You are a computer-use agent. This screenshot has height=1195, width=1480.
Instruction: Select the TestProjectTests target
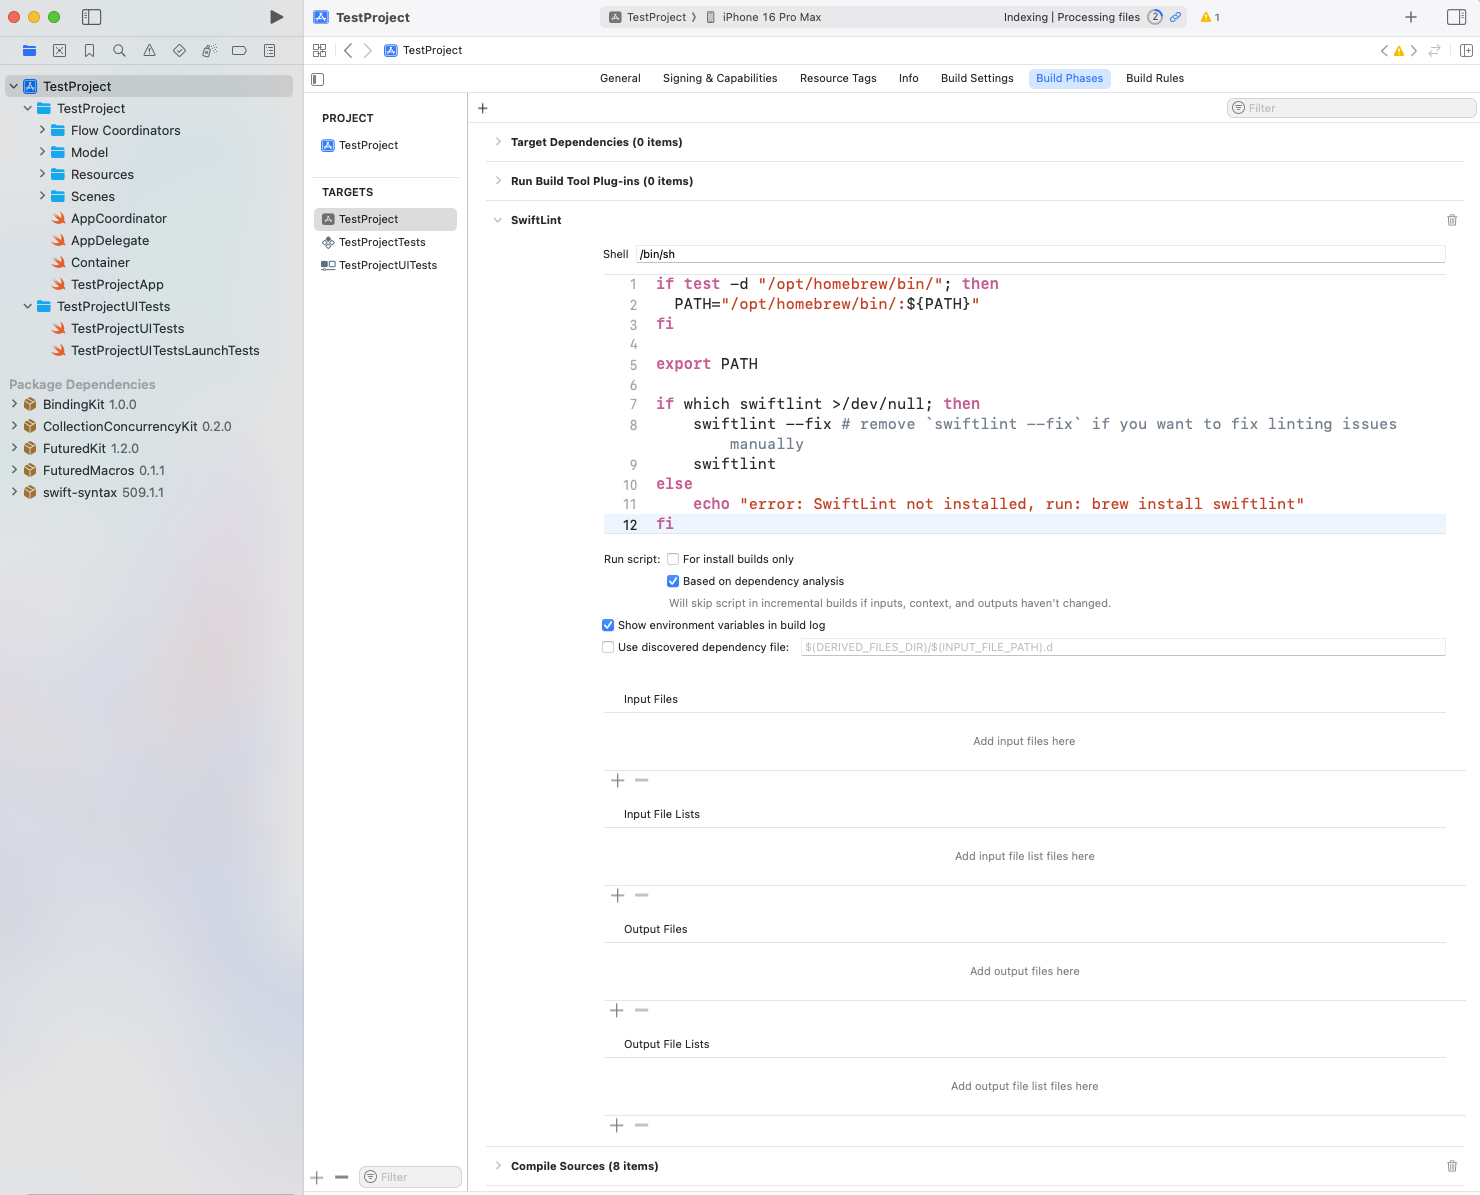pyautogui.click(x=382, y=242)
